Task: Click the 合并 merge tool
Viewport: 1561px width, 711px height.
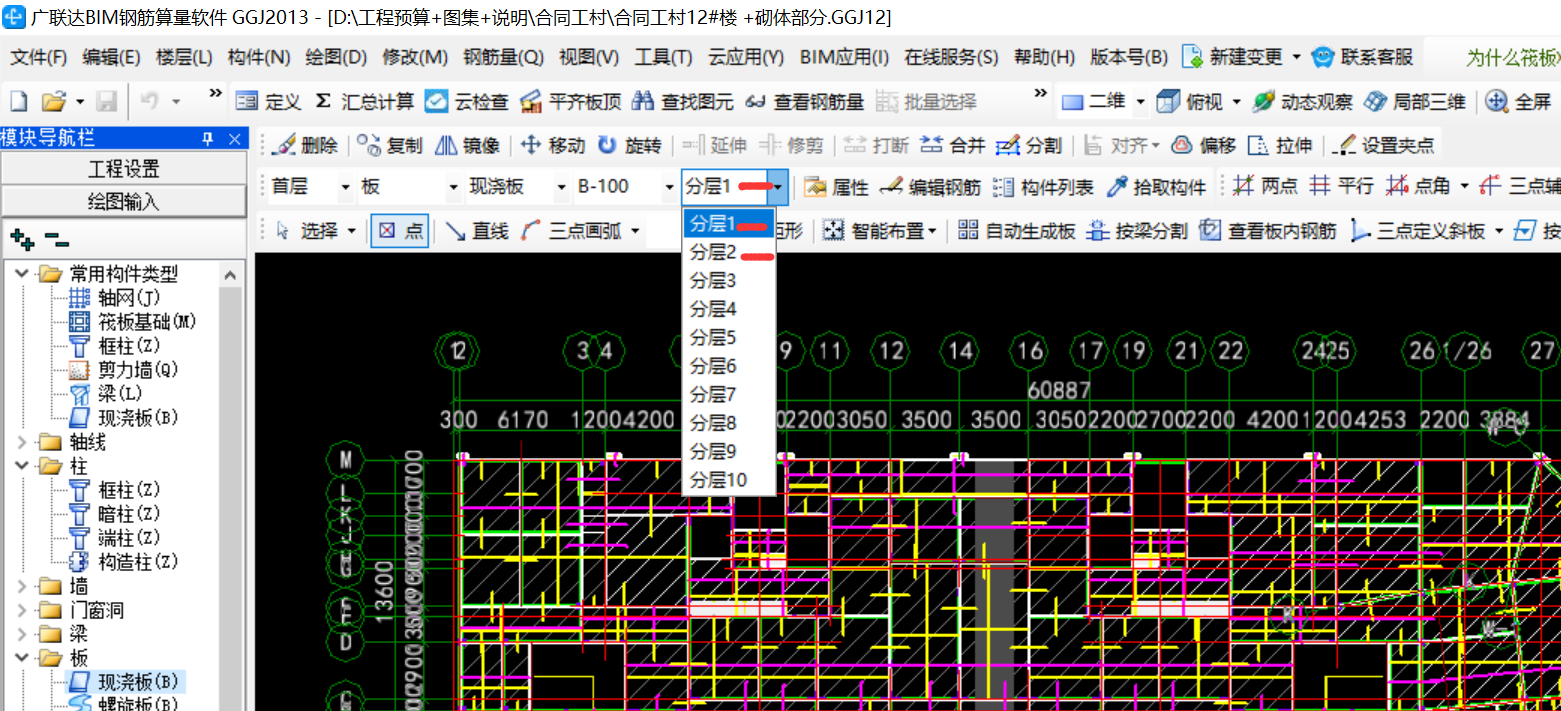Action: pos(953,145)
